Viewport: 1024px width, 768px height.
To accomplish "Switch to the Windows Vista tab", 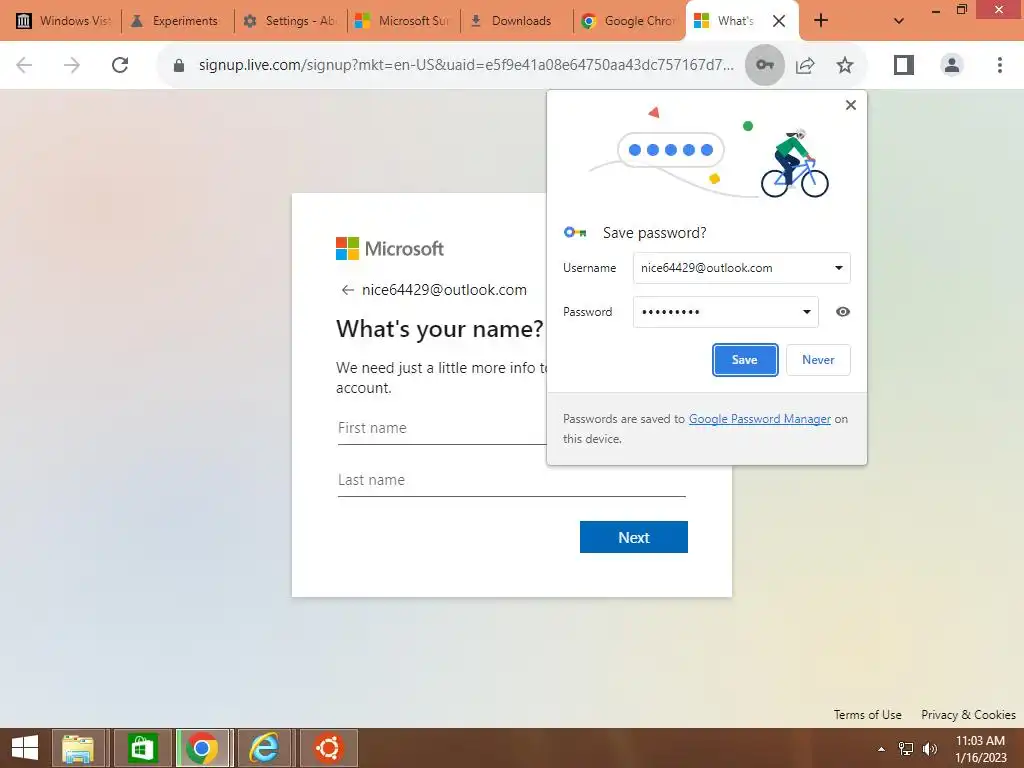I will pyautogui.click(x=63, y=21).
